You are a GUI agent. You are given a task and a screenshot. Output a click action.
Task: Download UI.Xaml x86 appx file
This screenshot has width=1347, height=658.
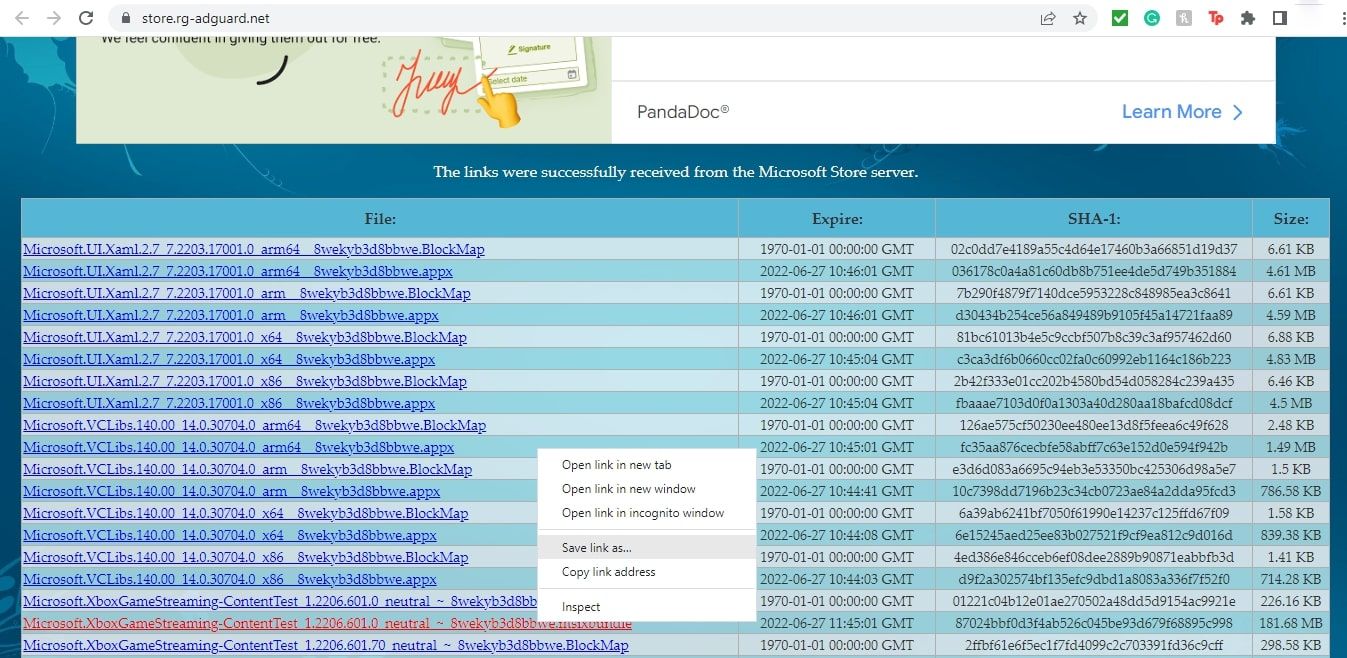[x=229, y=403]
